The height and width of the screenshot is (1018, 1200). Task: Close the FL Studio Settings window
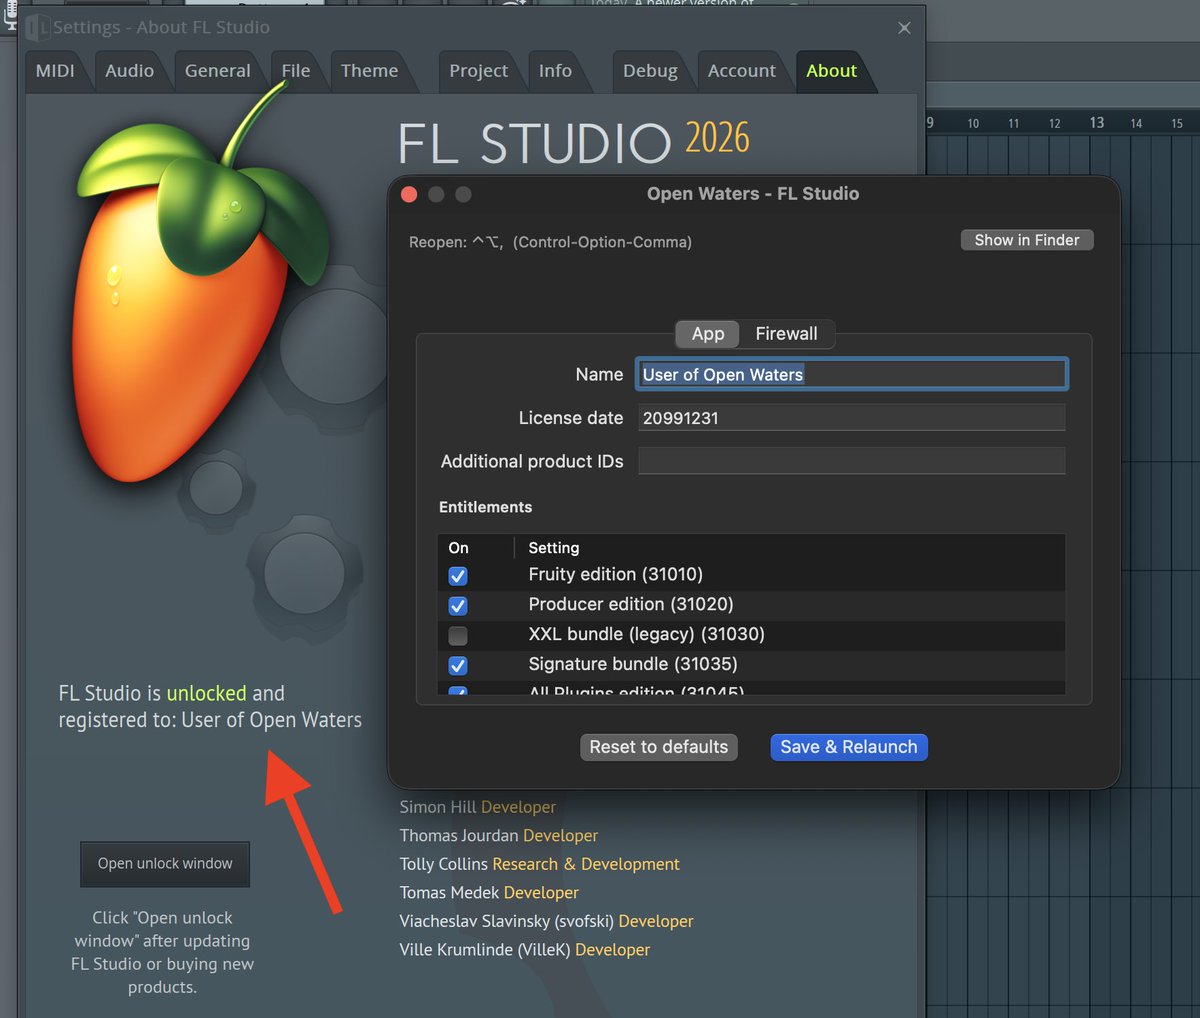click(904, 28)
